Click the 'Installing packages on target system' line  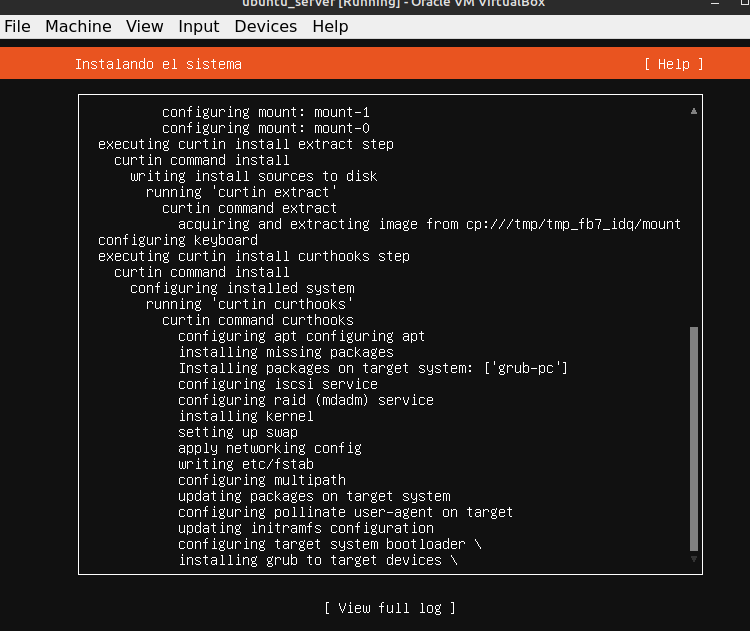coord(372,368)
